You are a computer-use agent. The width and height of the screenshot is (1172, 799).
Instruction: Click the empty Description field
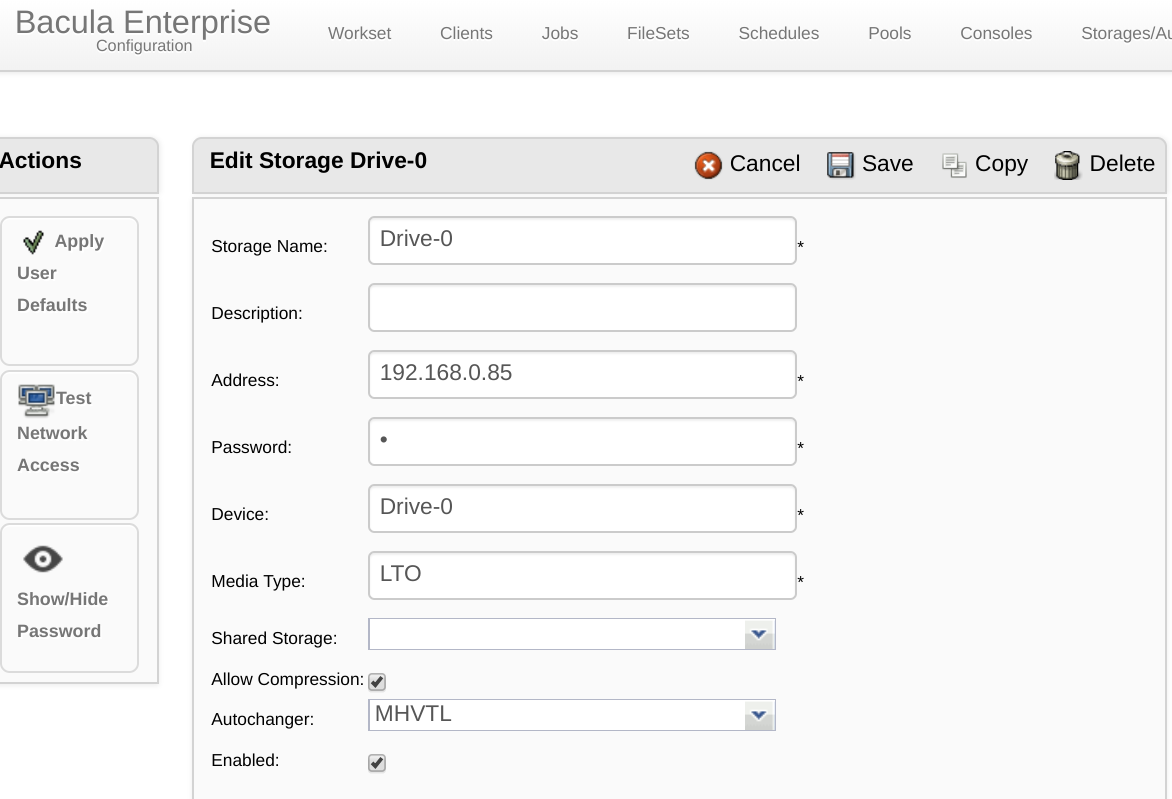pos(582,307)
